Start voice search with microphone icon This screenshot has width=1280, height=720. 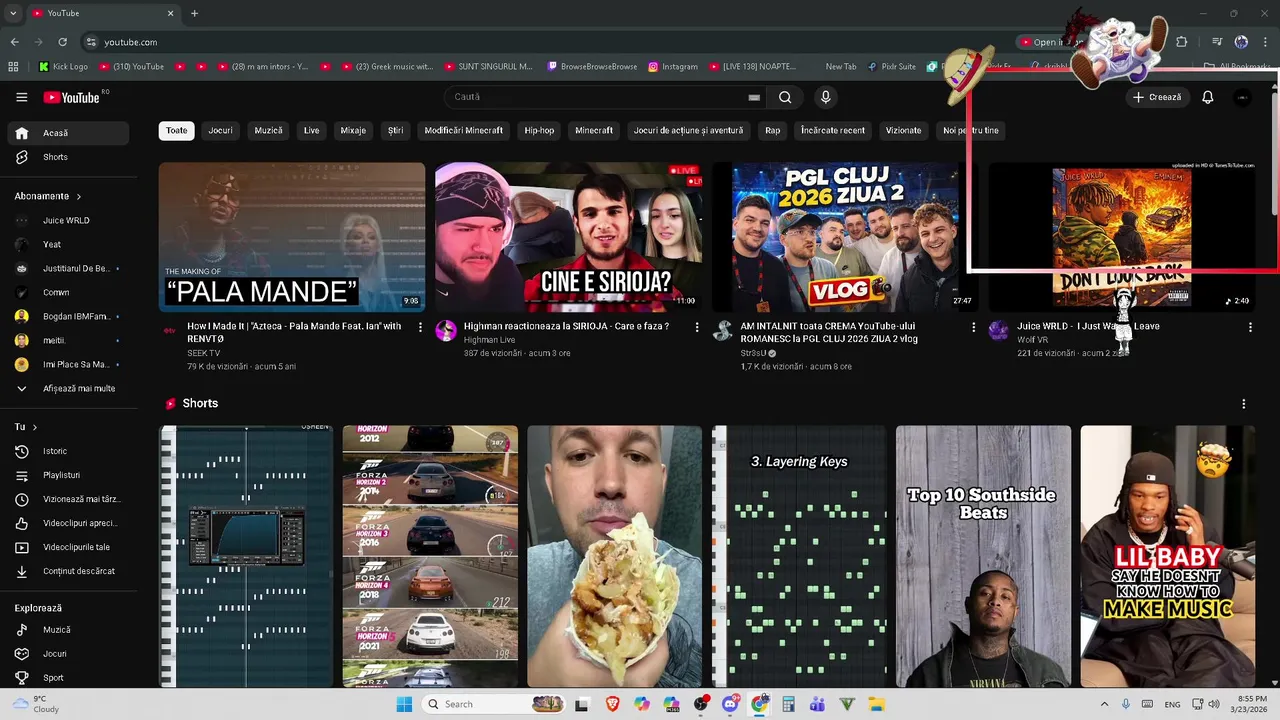pyautogui.click(x=825, y=97)
